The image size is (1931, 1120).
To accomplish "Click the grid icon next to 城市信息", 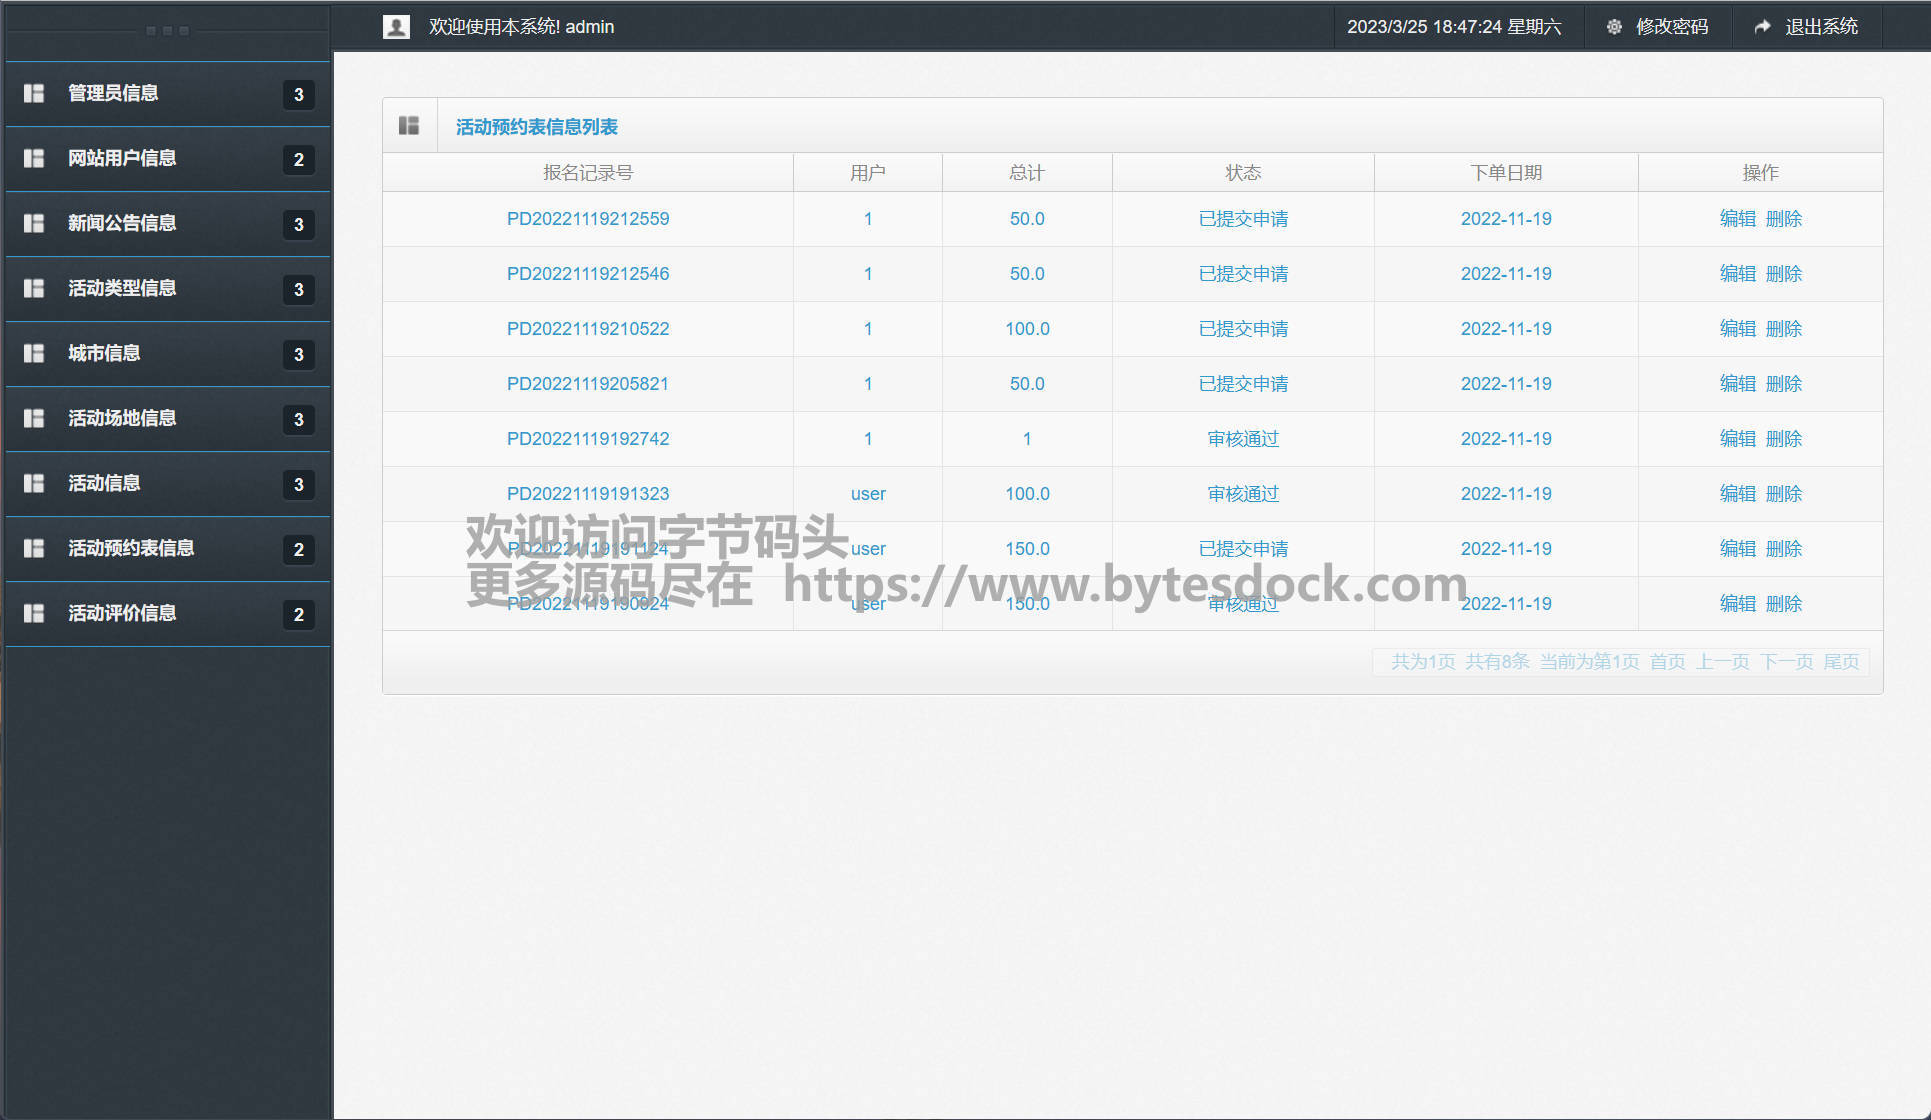I will tap(34, 353).
